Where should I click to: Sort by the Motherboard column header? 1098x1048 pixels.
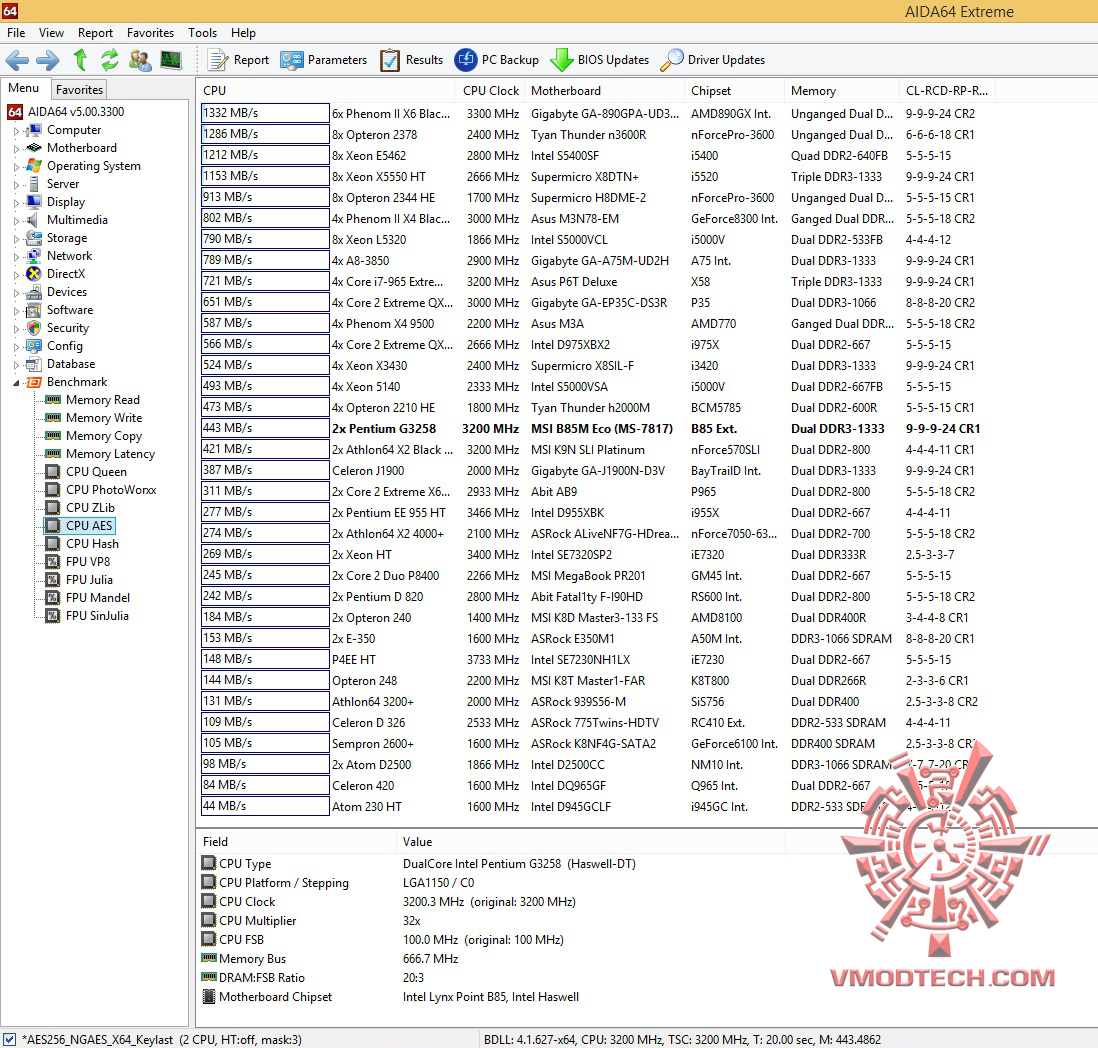[x=604, y=91]
